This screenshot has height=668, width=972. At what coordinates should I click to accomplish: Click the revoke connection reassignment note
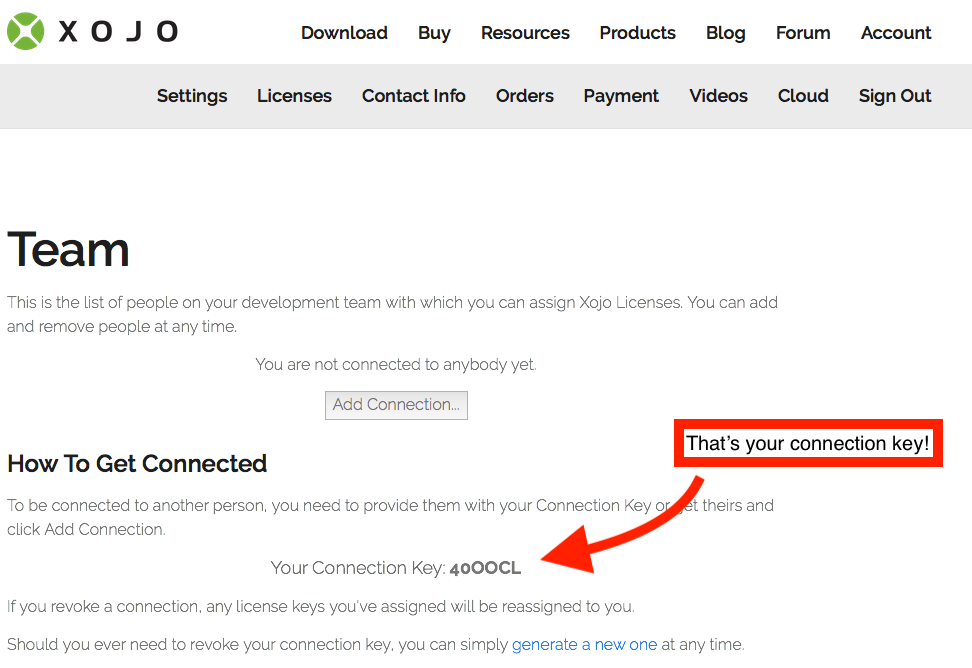[x=320, y=606]
